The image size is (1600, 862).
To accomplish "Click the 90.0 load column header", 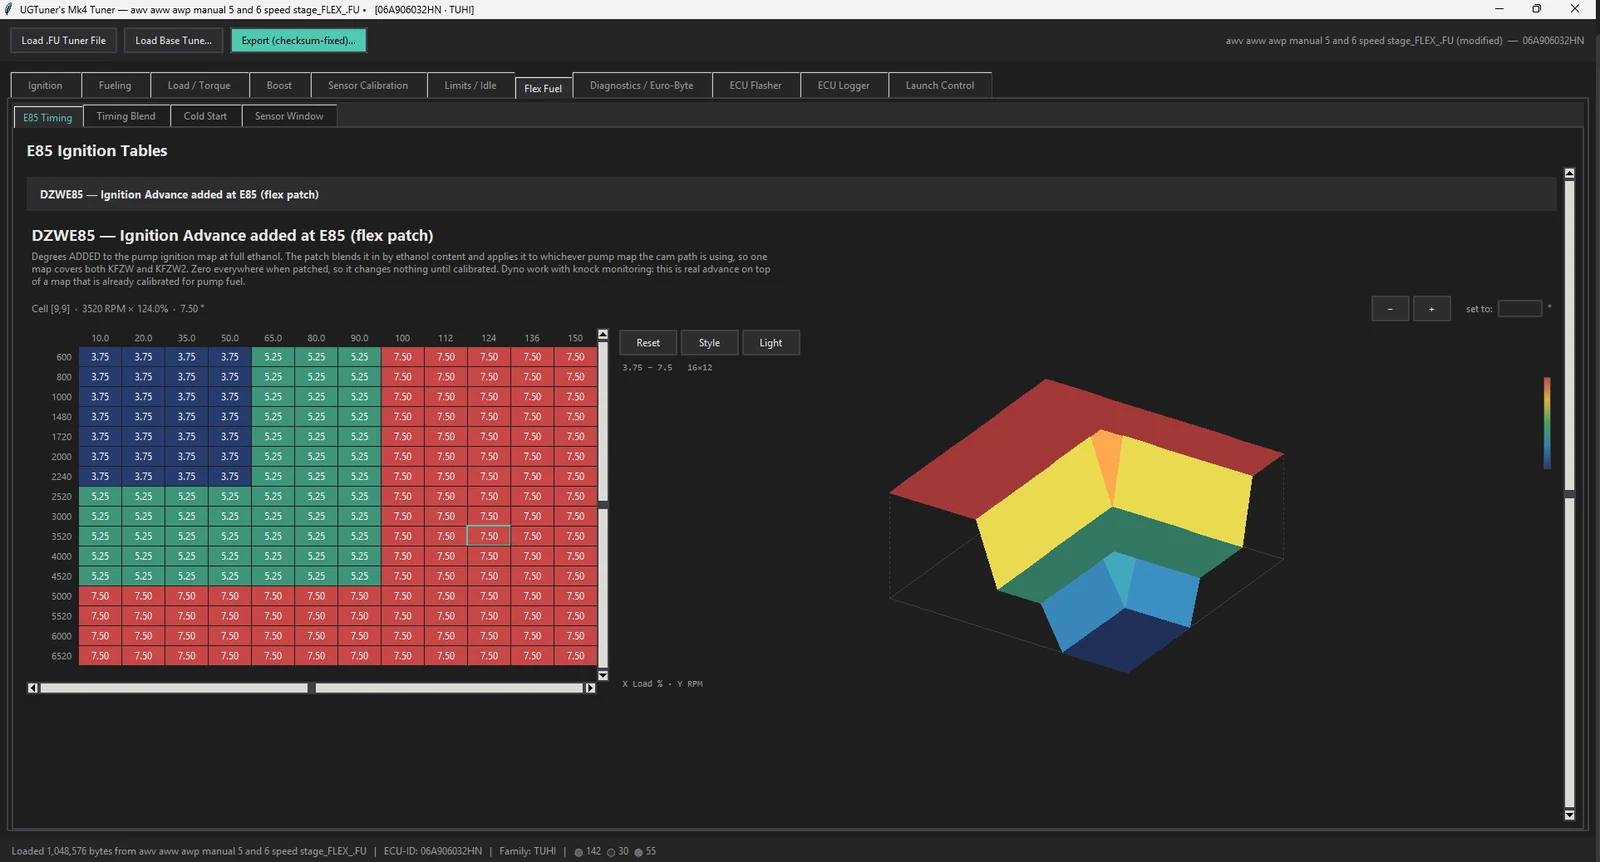I will (x=360, y=338).
